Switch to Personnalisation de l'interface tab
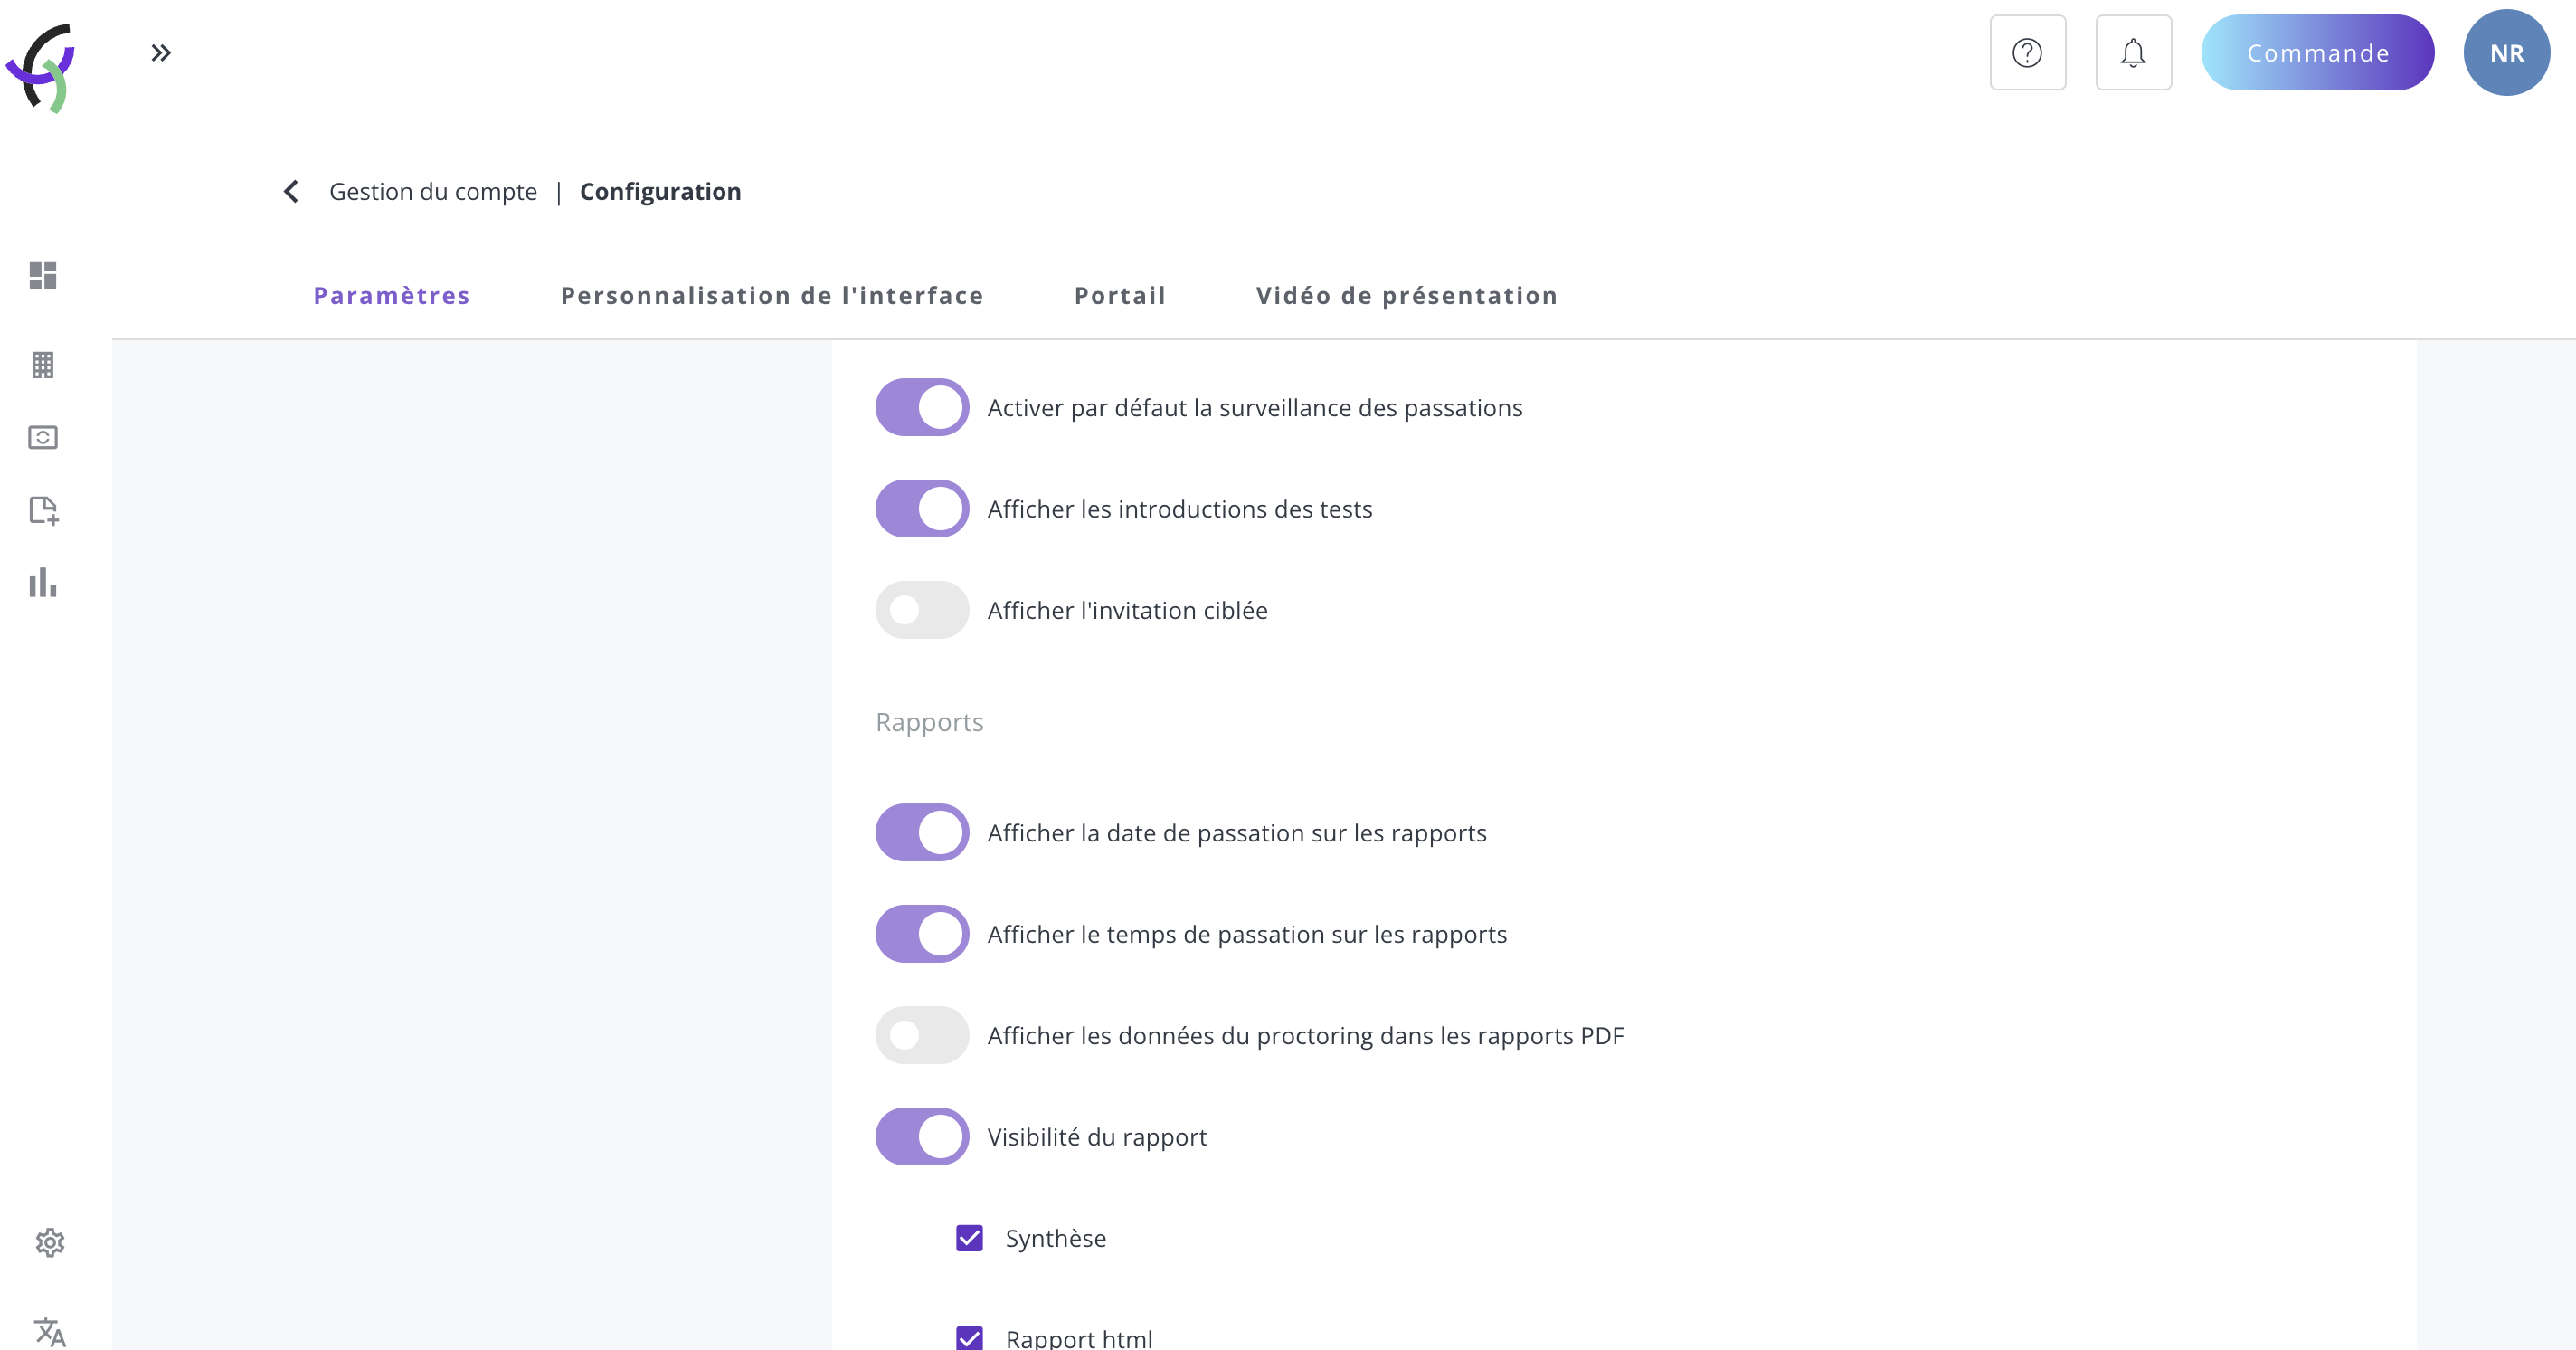This screenshot has width=2576, height=1350. click(x=772, y=296)
